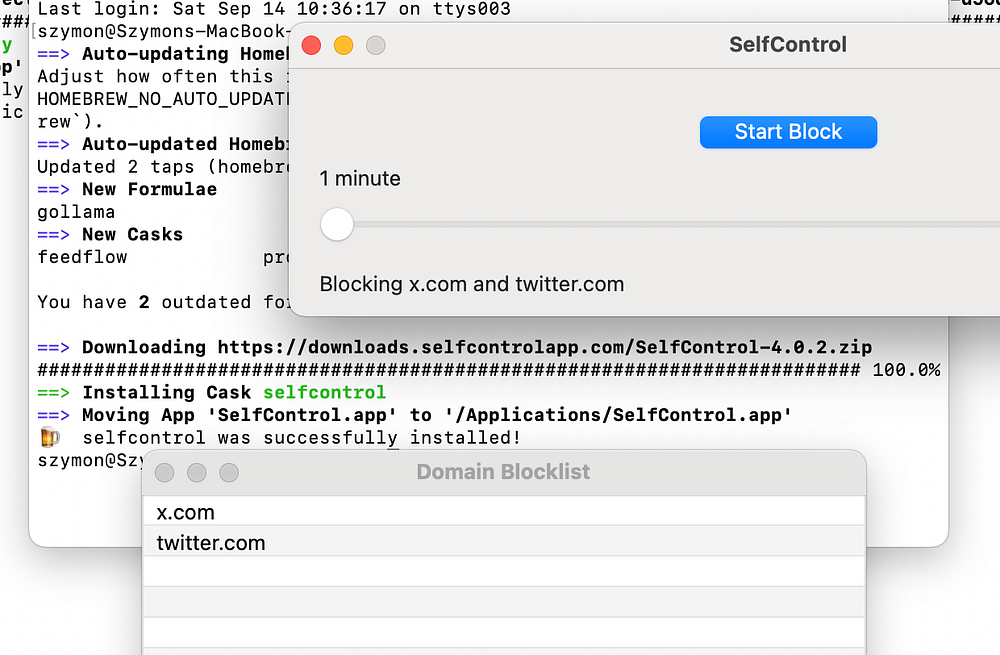
Task: Focus the Domain Blocklist title bar
Action: 503,472
